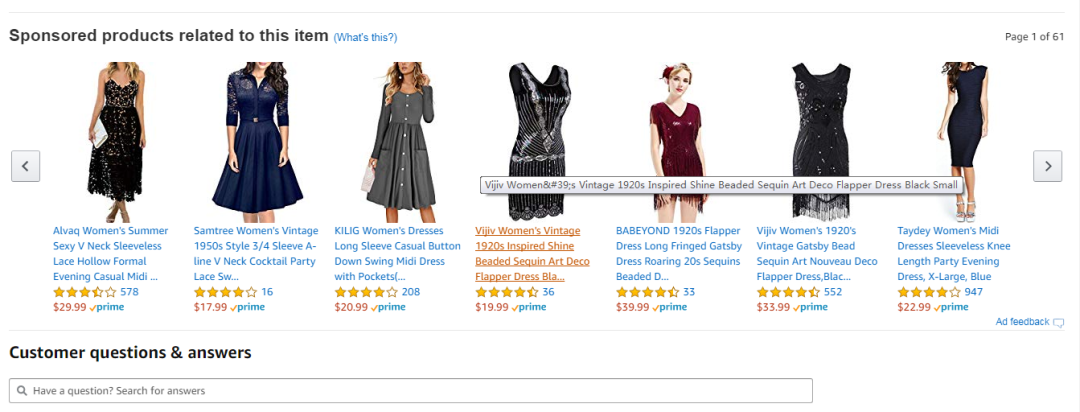Open Alvaq black lace dress image
This screenshot has height=412, width=1080.
pos(110,139)
